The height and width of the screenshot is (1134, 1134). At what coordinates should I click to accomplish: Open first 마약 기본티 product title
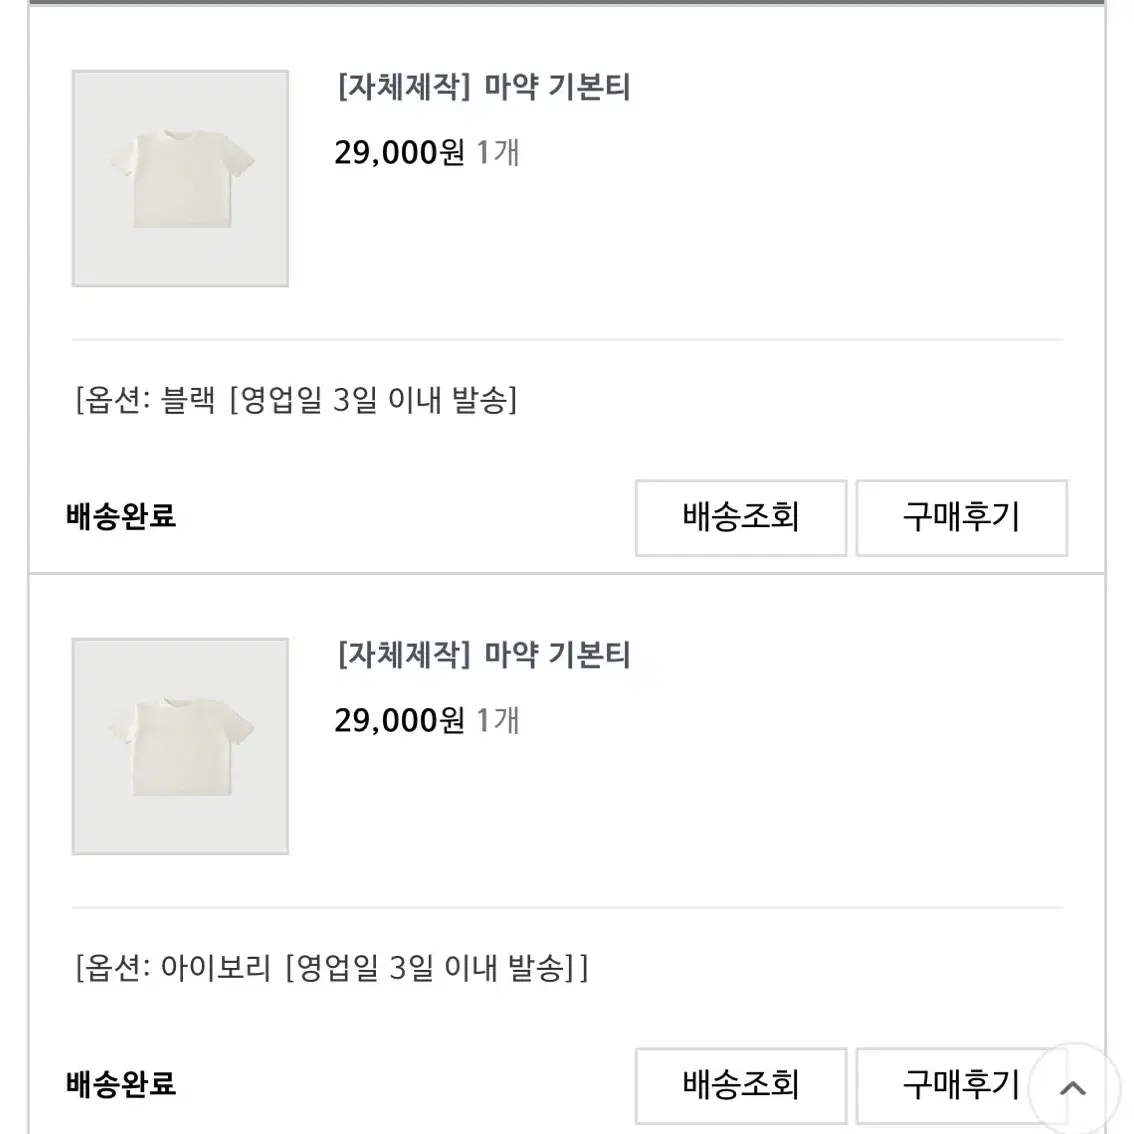pos(484,88)
